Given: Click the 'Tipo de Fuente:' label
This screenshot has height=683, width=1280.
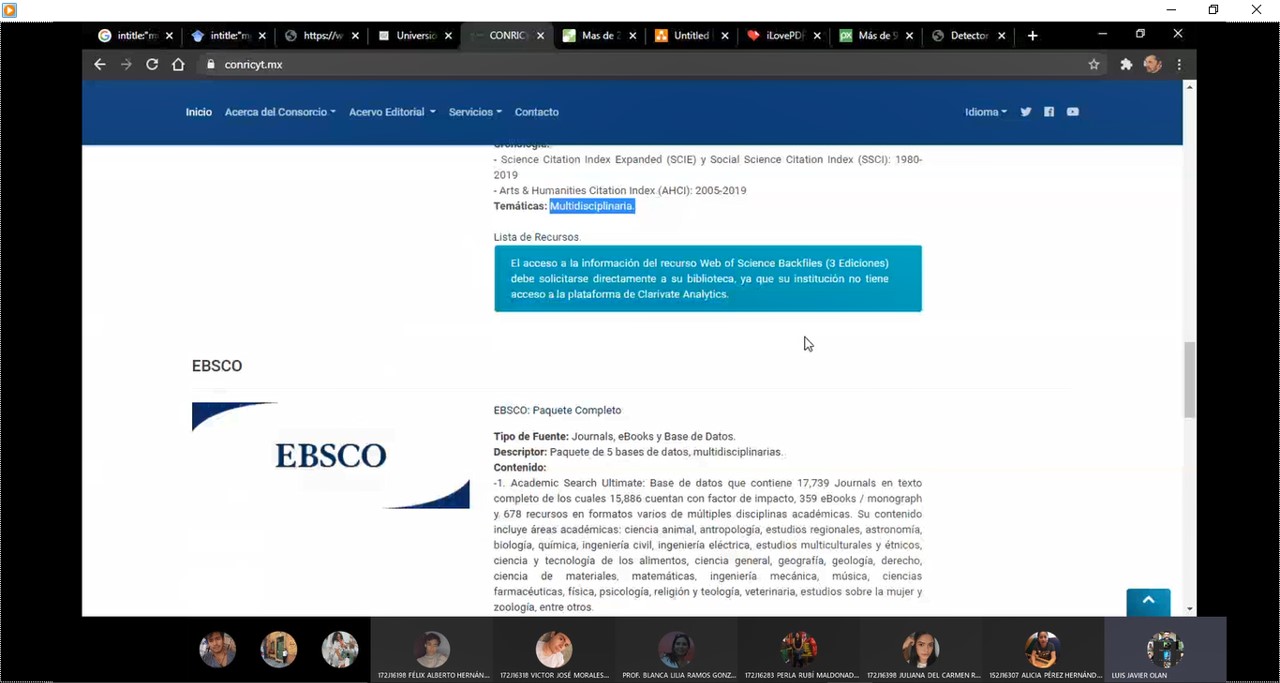Looking at the screenshot, I should click(x=531, y=436).
